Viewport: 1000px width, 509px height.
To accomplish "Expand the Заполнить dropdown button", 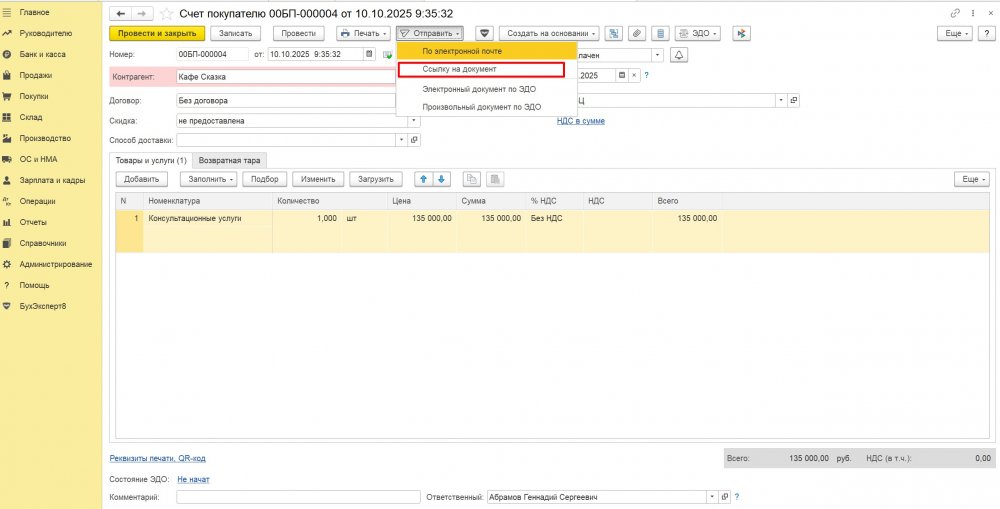I will tap(209, 179).
